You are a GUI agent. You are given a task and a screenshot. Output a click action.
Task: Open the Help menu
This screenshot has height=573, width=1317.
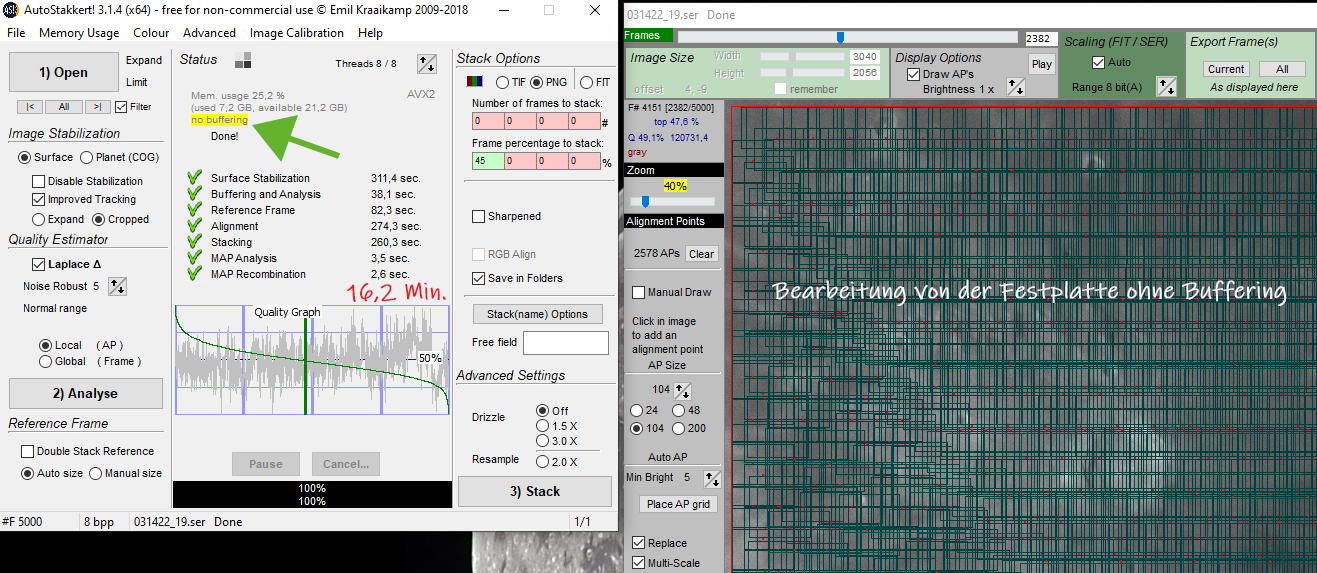tap(370, 33)
